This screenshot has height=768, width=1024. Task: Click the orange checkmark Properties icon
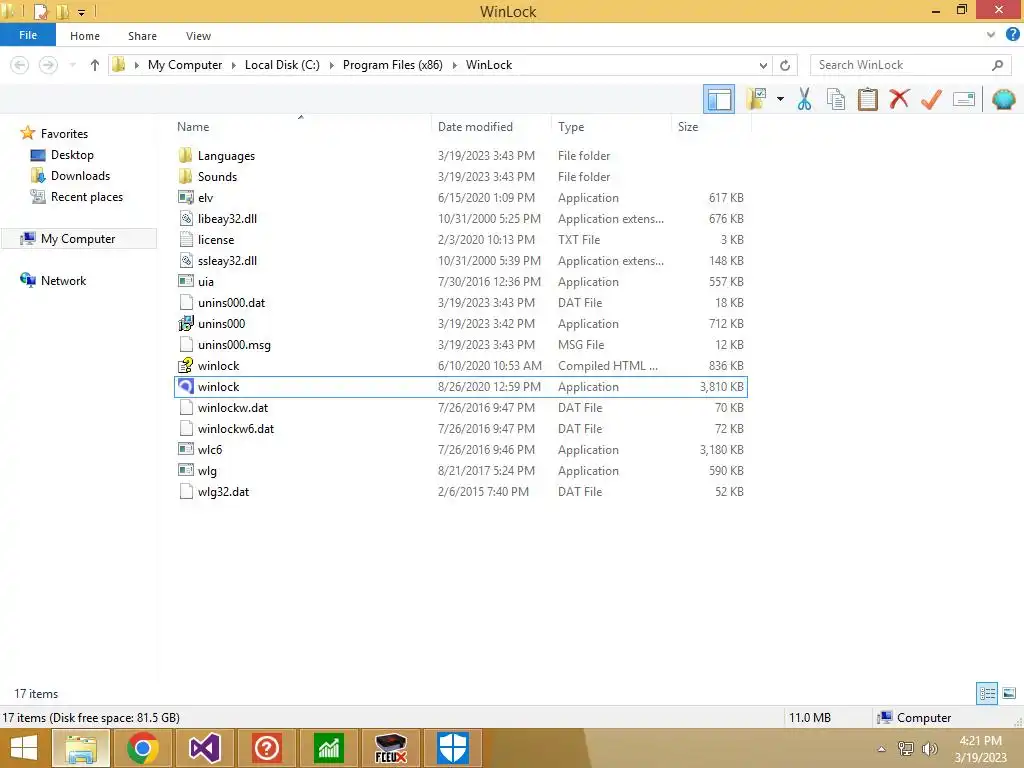click(931, 99)
